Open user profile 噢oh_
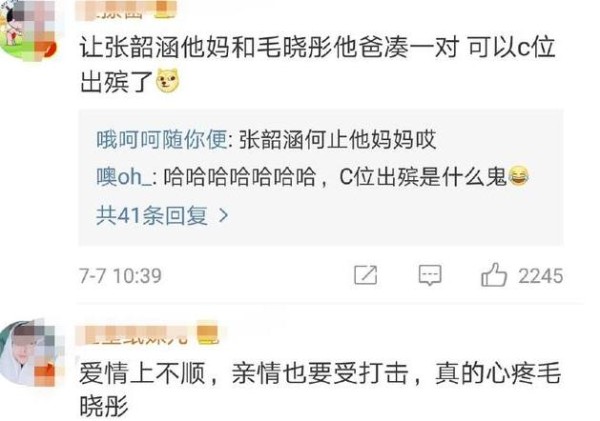 (x=124, y=177)
